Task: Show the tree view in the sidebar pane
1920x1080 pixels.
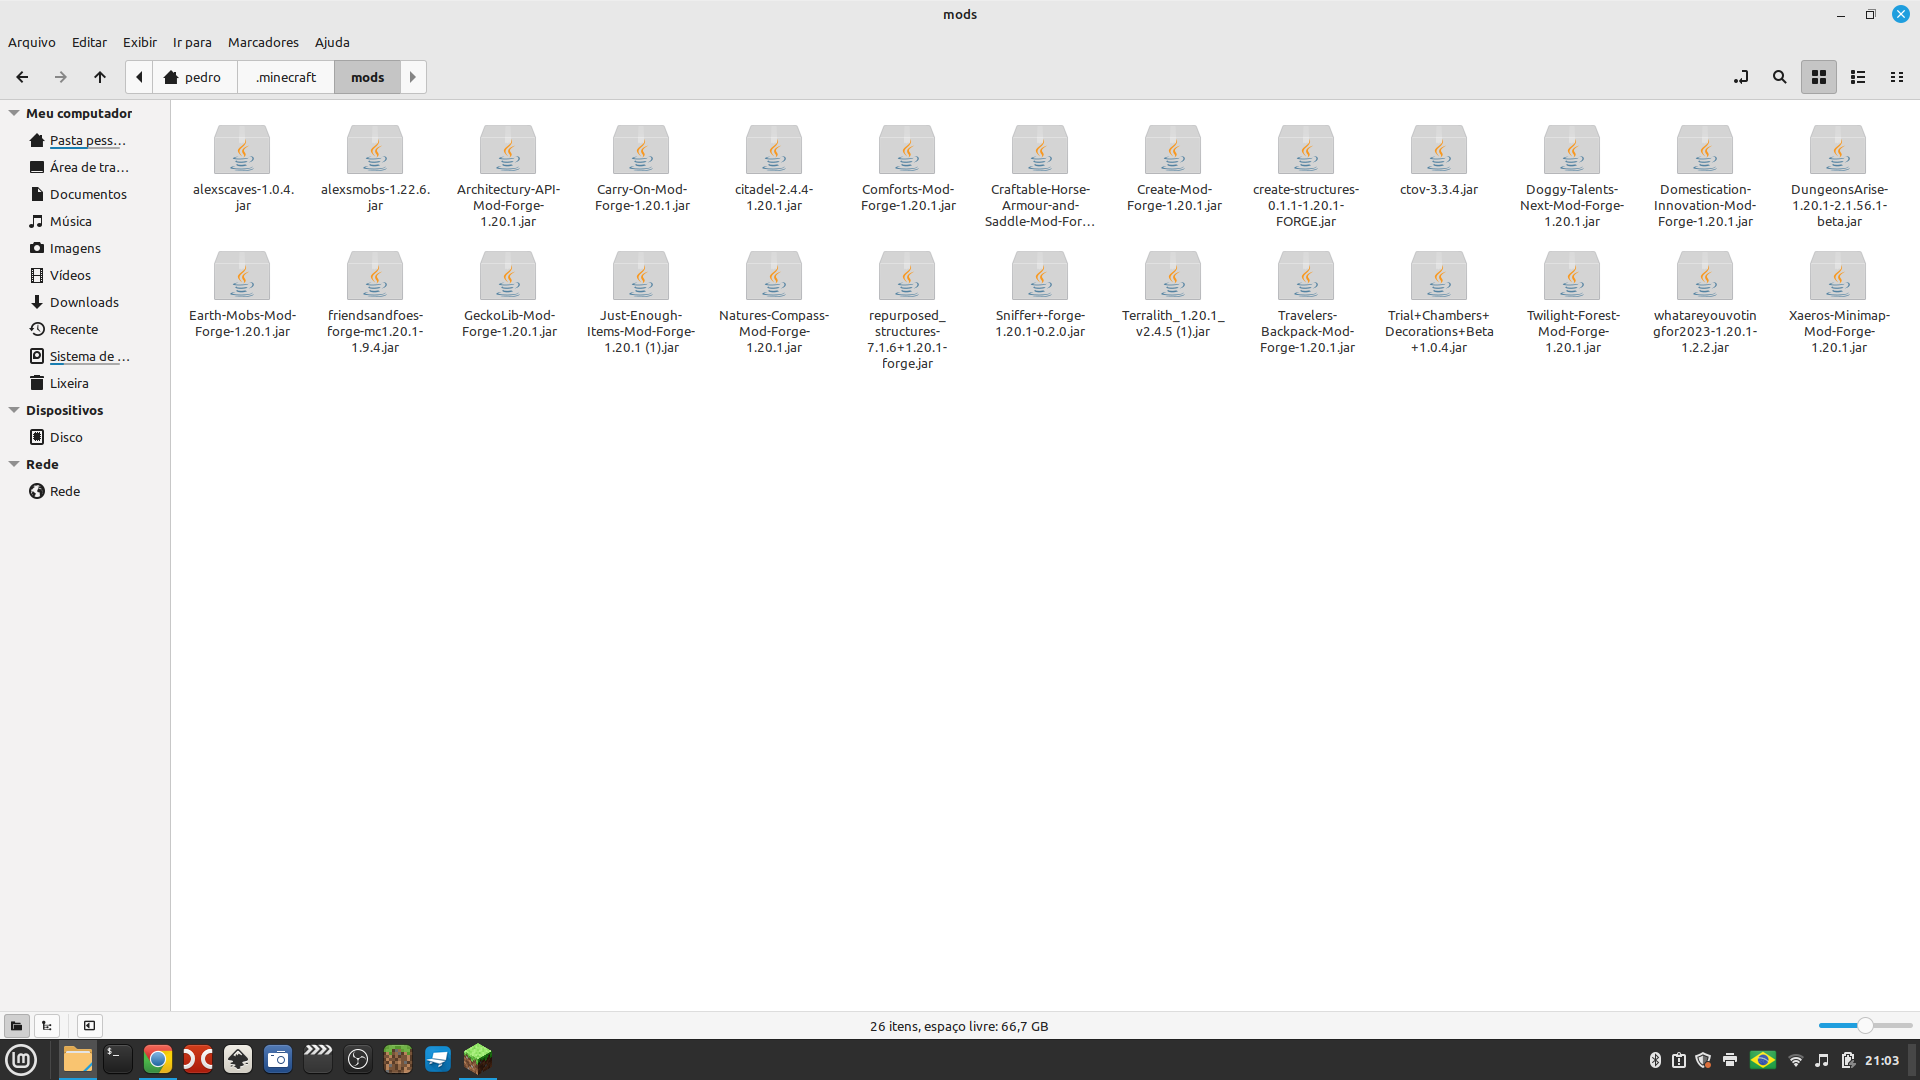Action: [x=47, y=1025]
